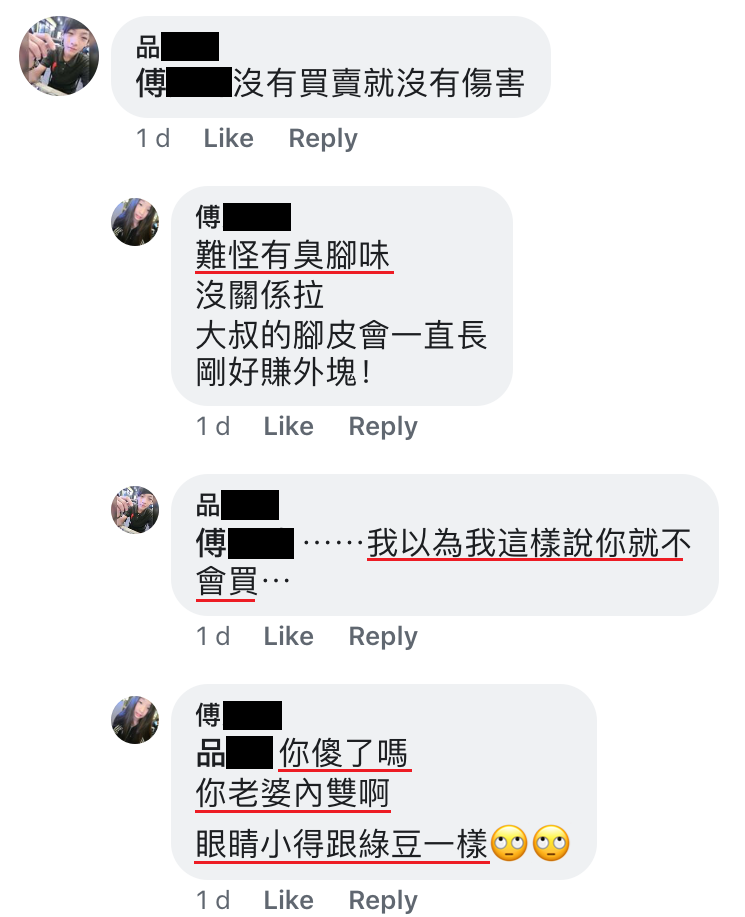This screenshot has width=745, height=917.
Task: Open tagged name 傅 before 我以為我這樣說
Action: [x=244, y=543]
